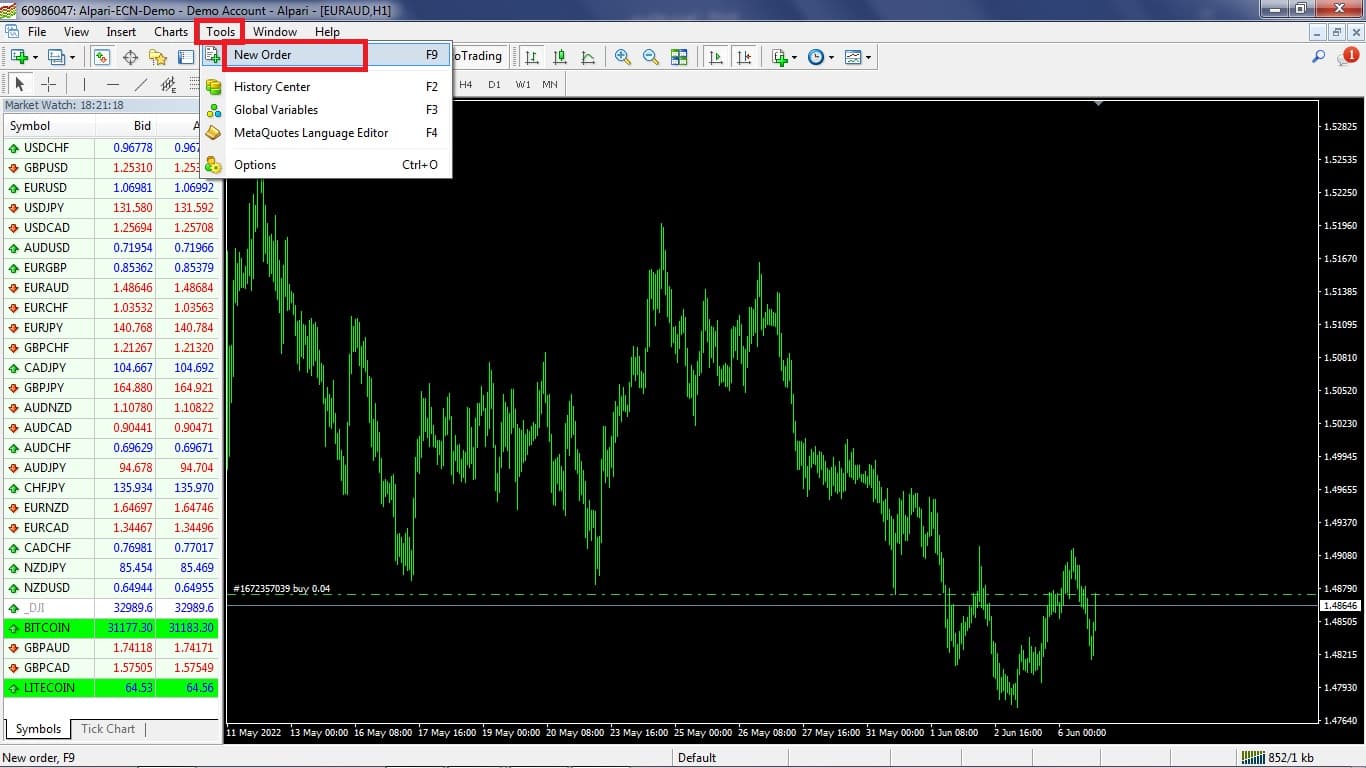Select the EURAUD row in Market Watch
This screenshot has width=1366, height=768.
click(111, 288)
